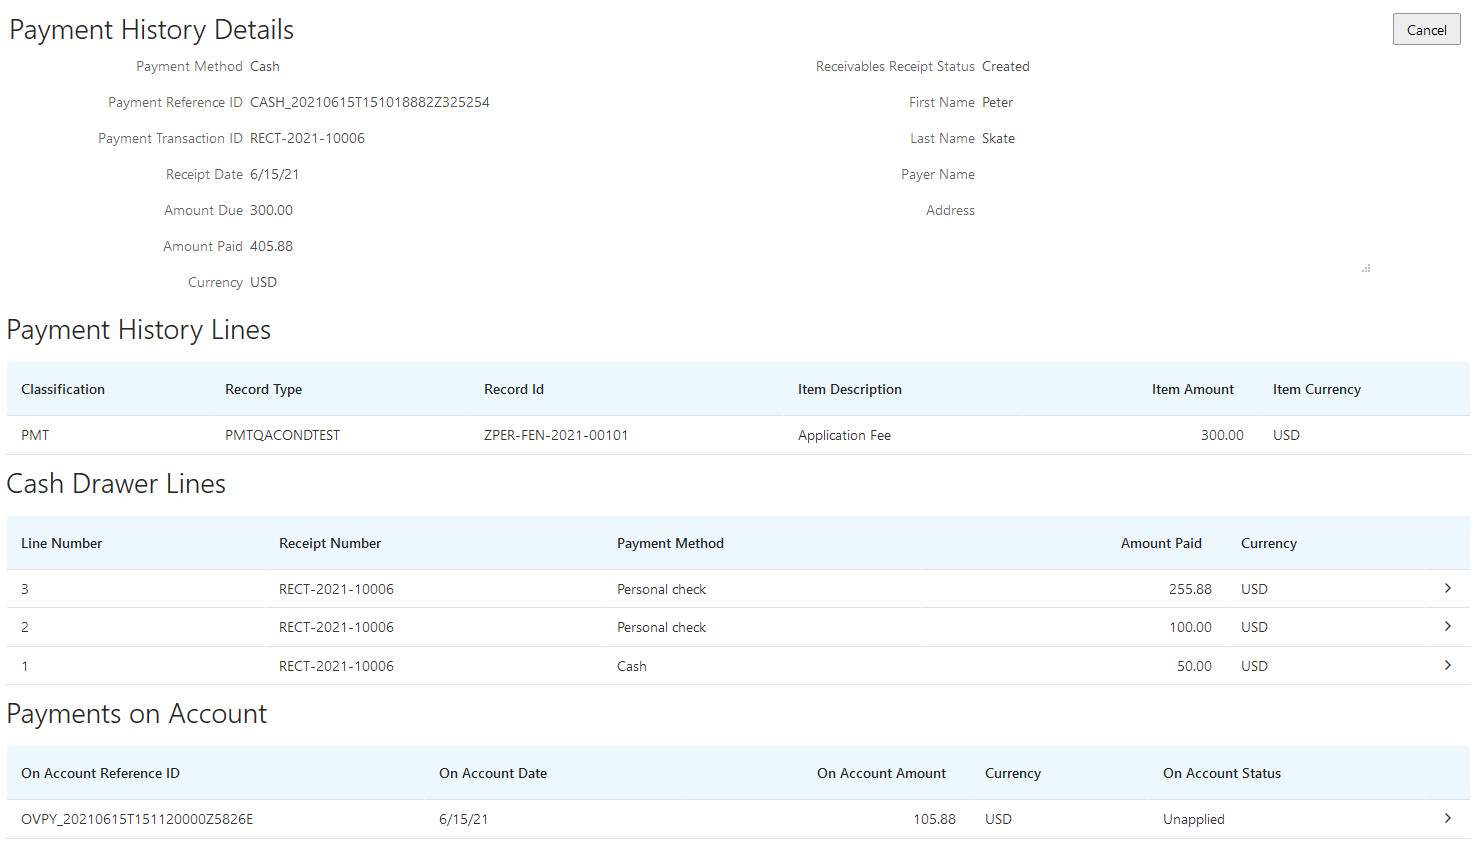
Task: Click the Line Number column header
Action: pos(61,543)
